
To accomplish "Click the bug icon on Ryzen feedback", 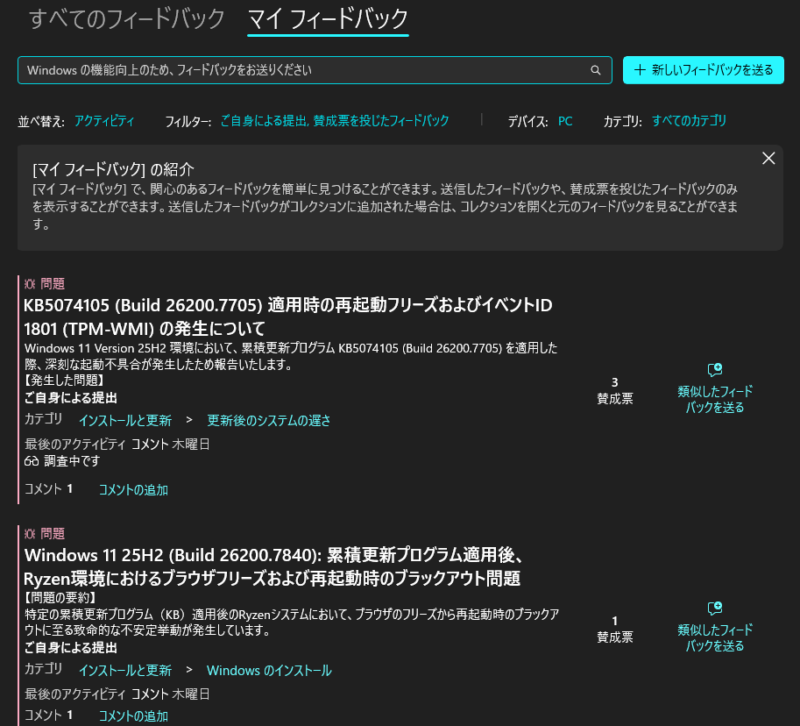I will [30, 534].
